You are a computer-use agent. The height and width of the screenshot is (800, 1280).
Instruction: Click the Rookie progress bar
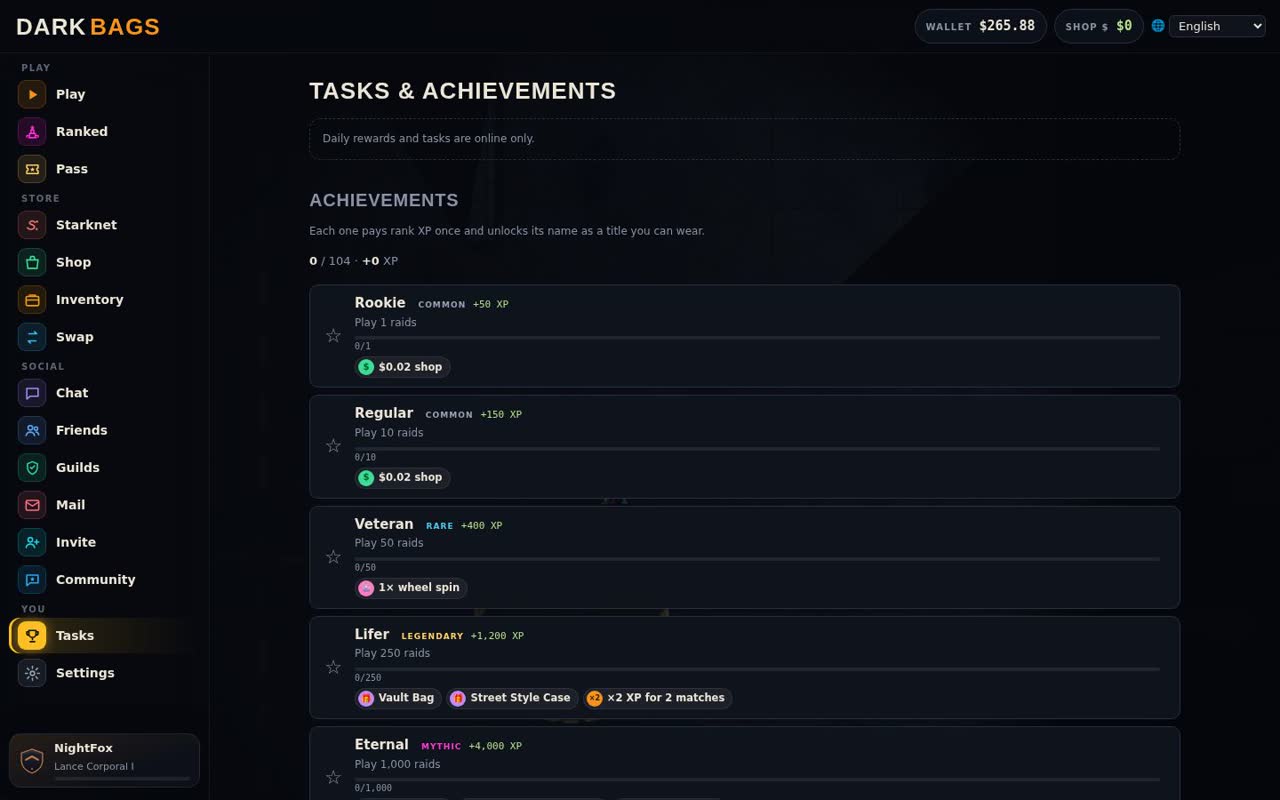pos(757,338)
